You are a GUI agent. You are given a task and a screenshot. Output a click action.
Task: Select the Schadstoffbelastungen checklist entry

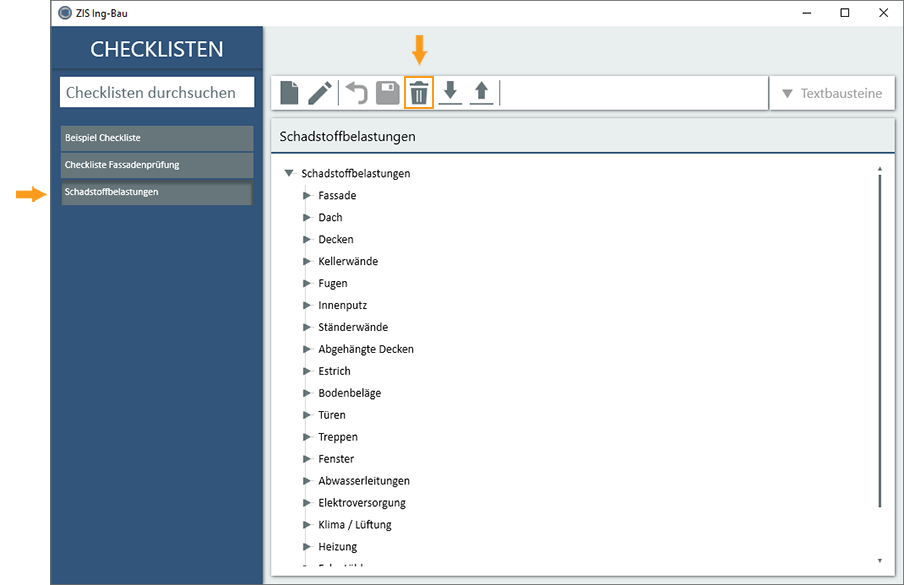157,192
